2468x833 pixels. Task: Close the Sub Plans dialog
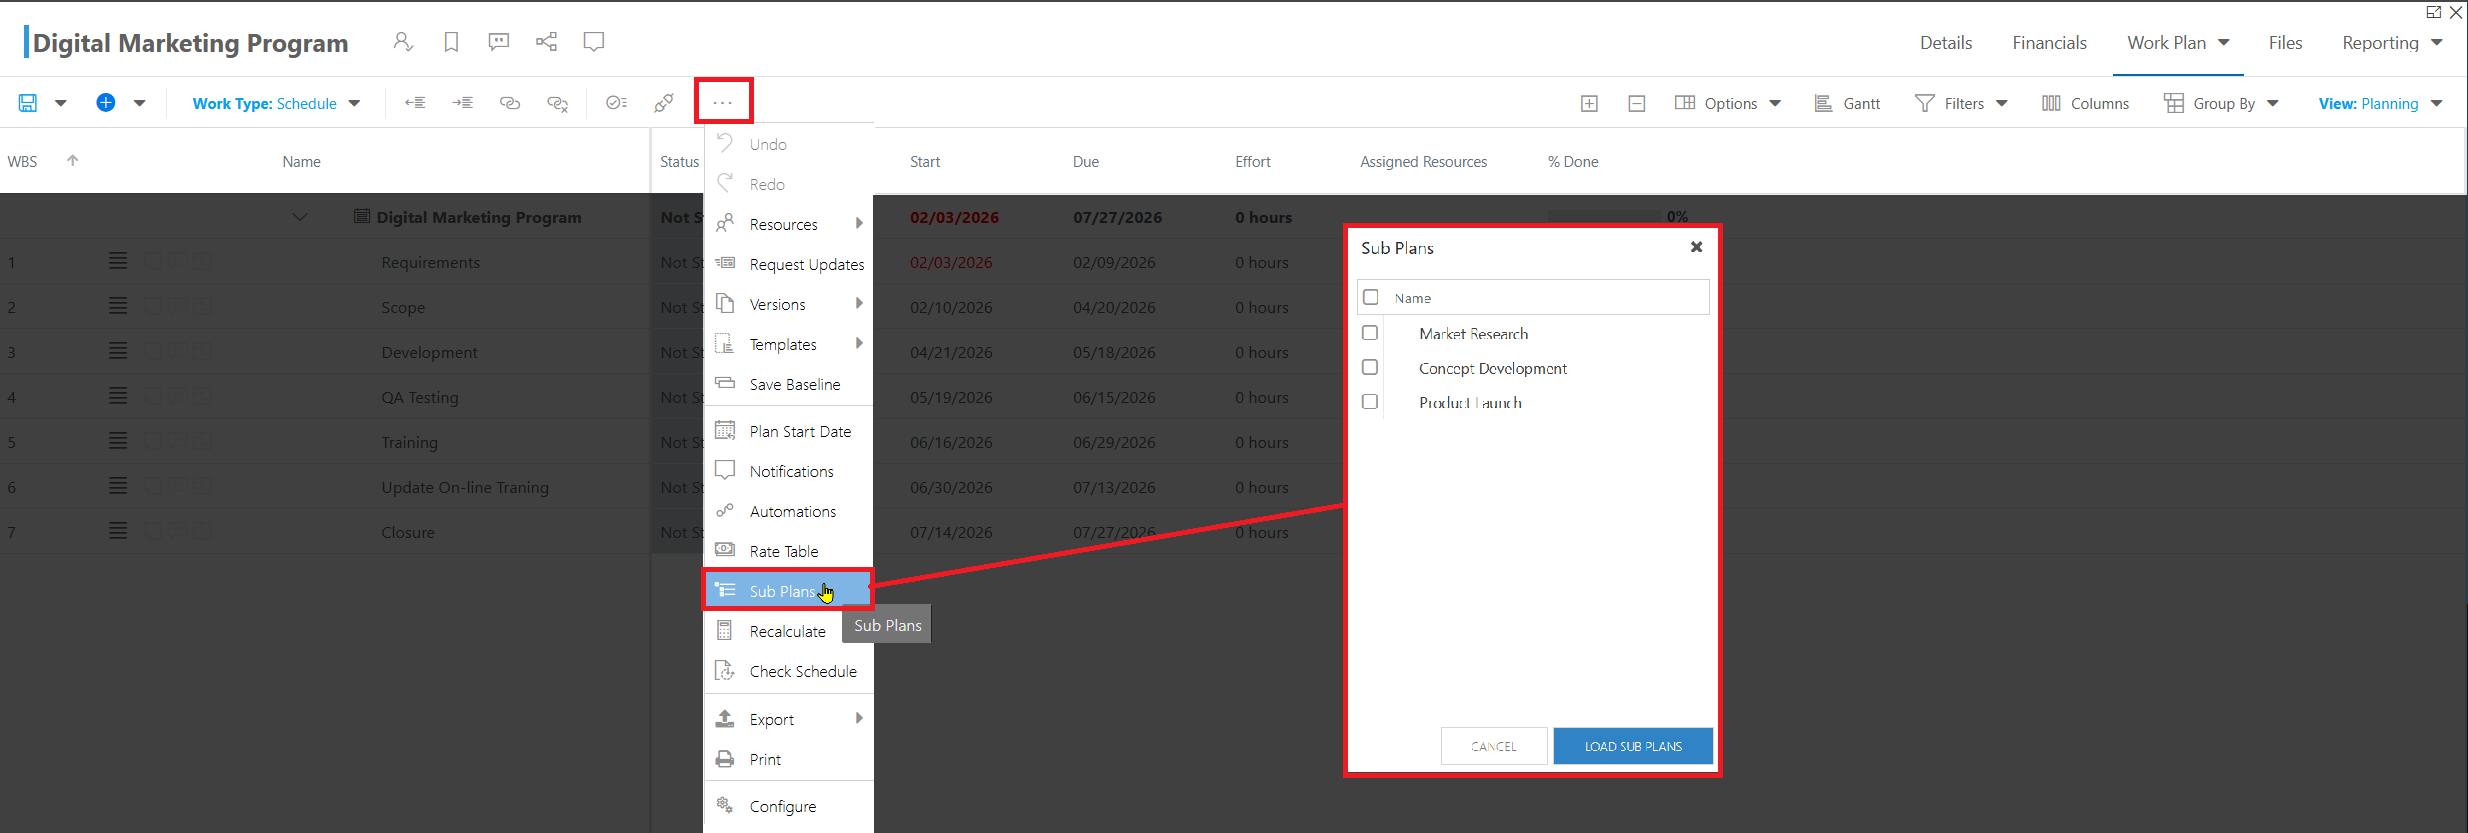click(x=1697, y=247)
